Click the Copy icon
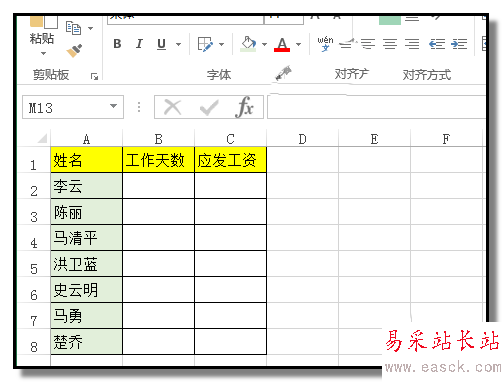 point(73,28)
